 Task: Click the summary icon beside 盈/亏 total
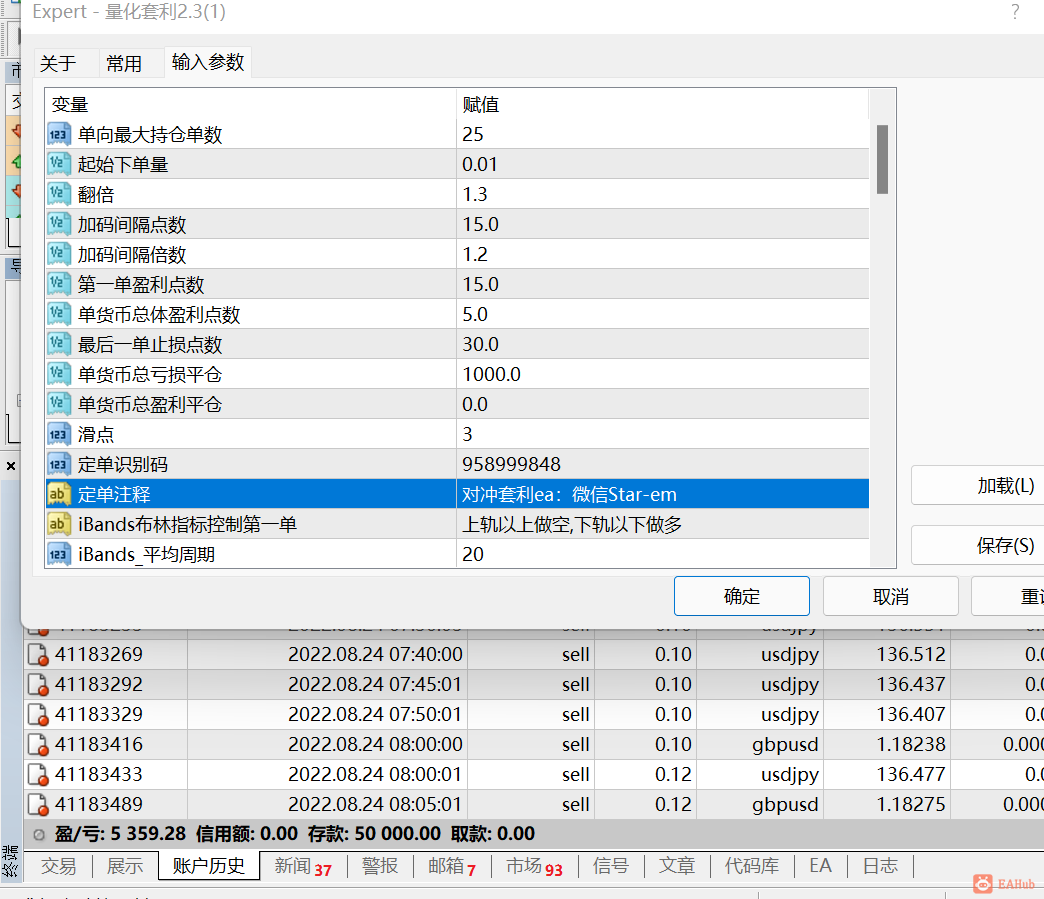39,834
